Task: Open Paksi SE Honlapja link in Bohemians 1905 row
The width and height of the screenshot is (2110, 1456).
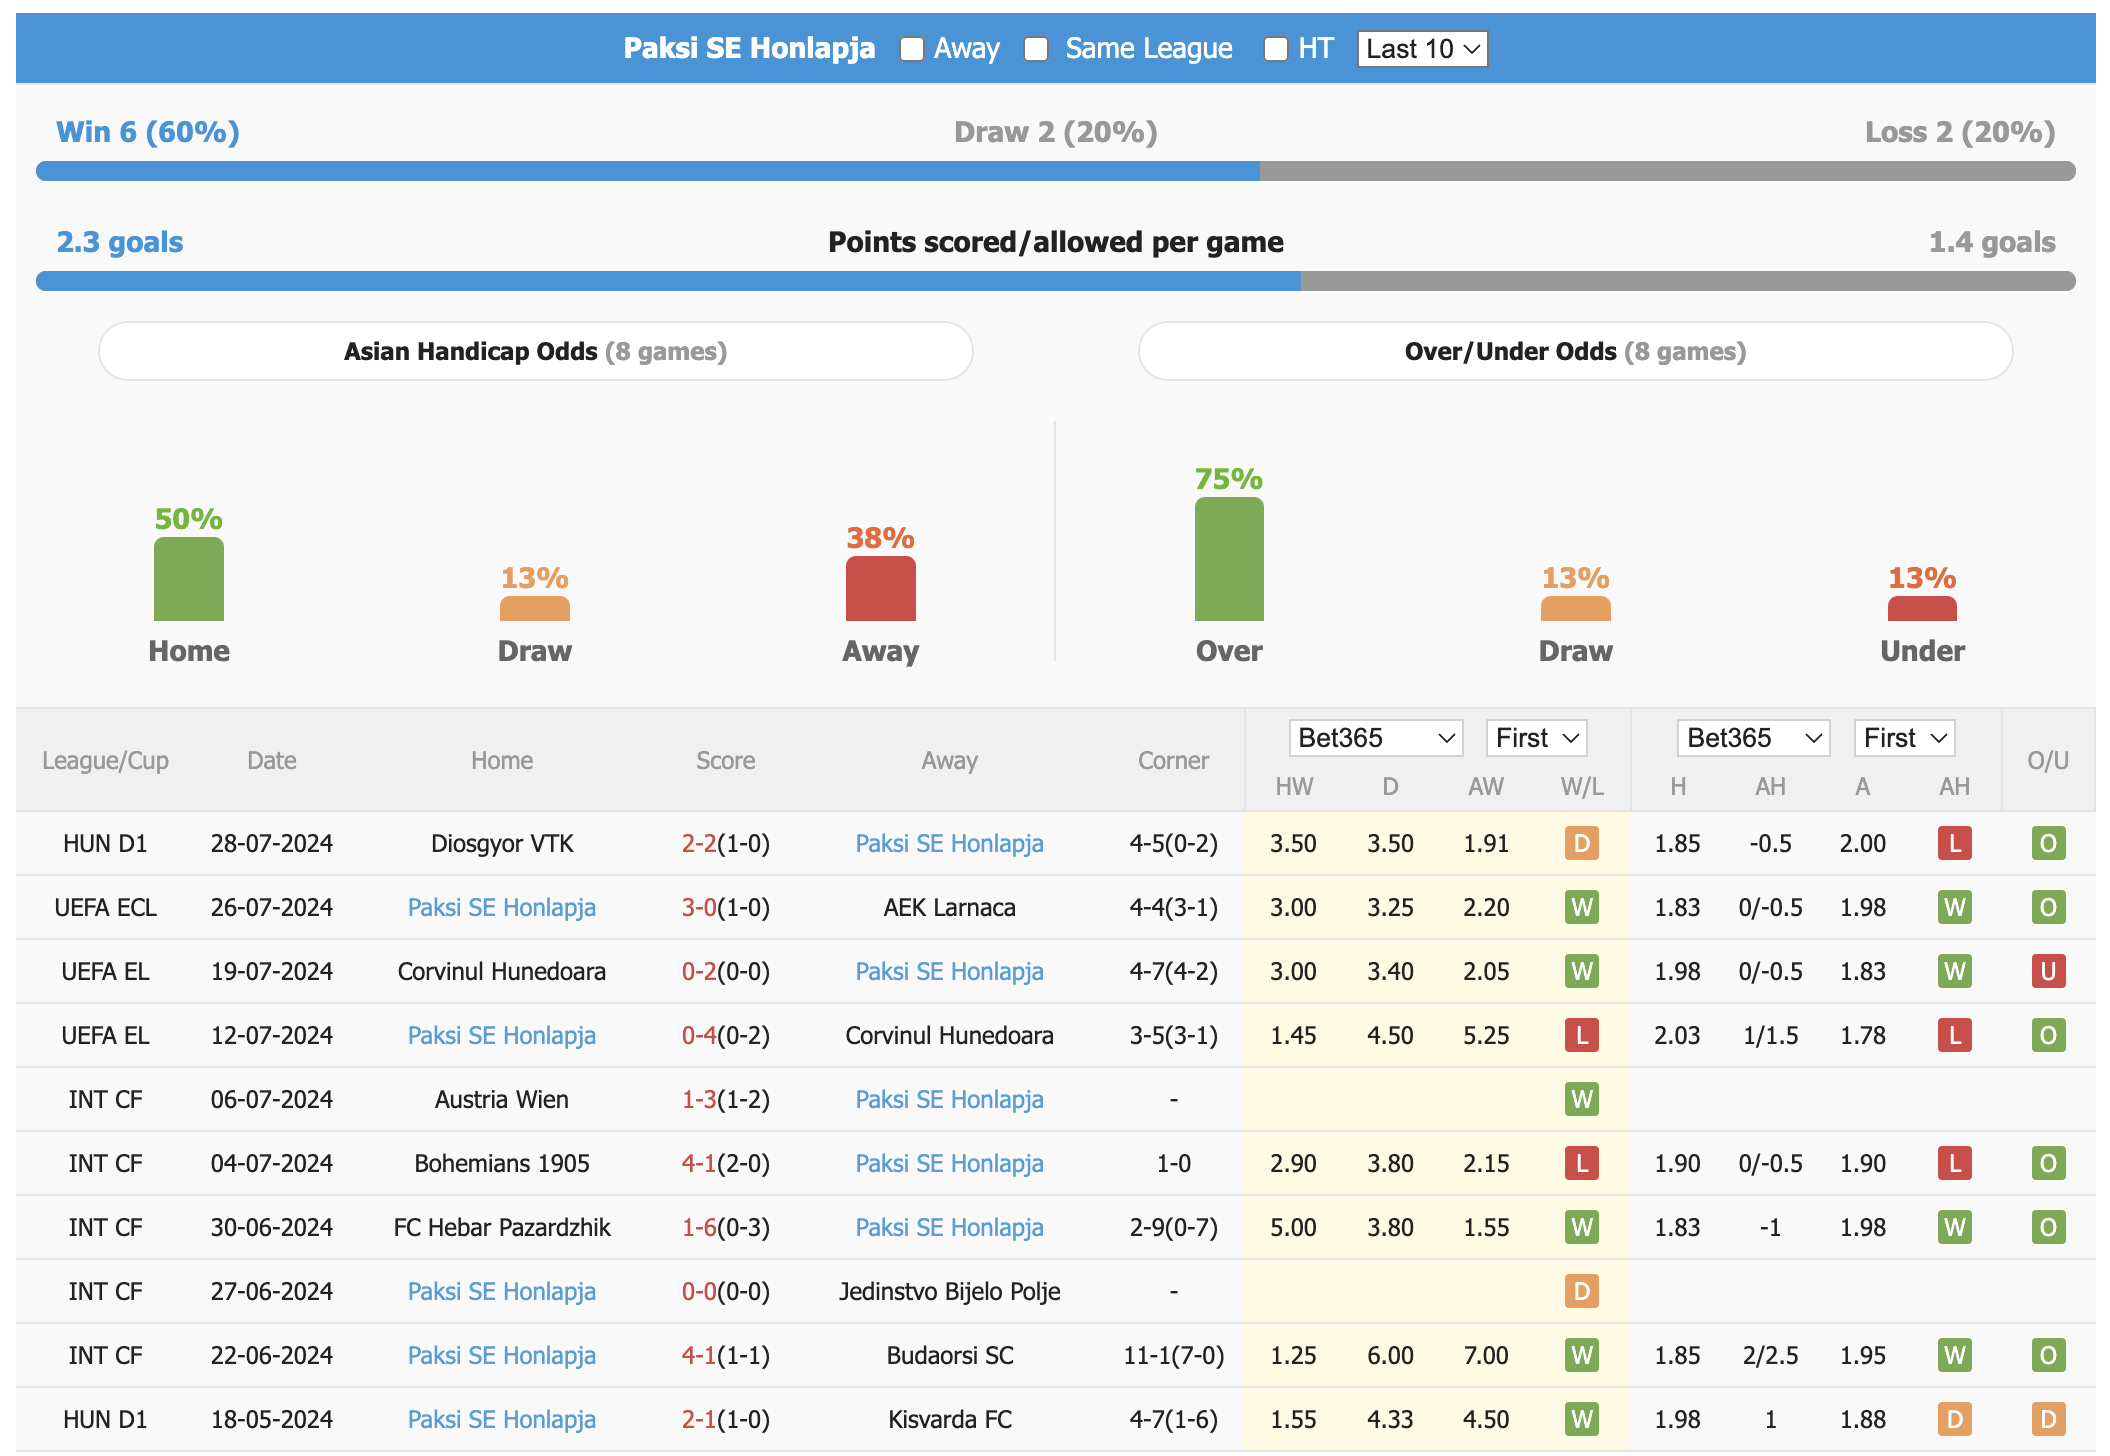Action: [949, 1163]
